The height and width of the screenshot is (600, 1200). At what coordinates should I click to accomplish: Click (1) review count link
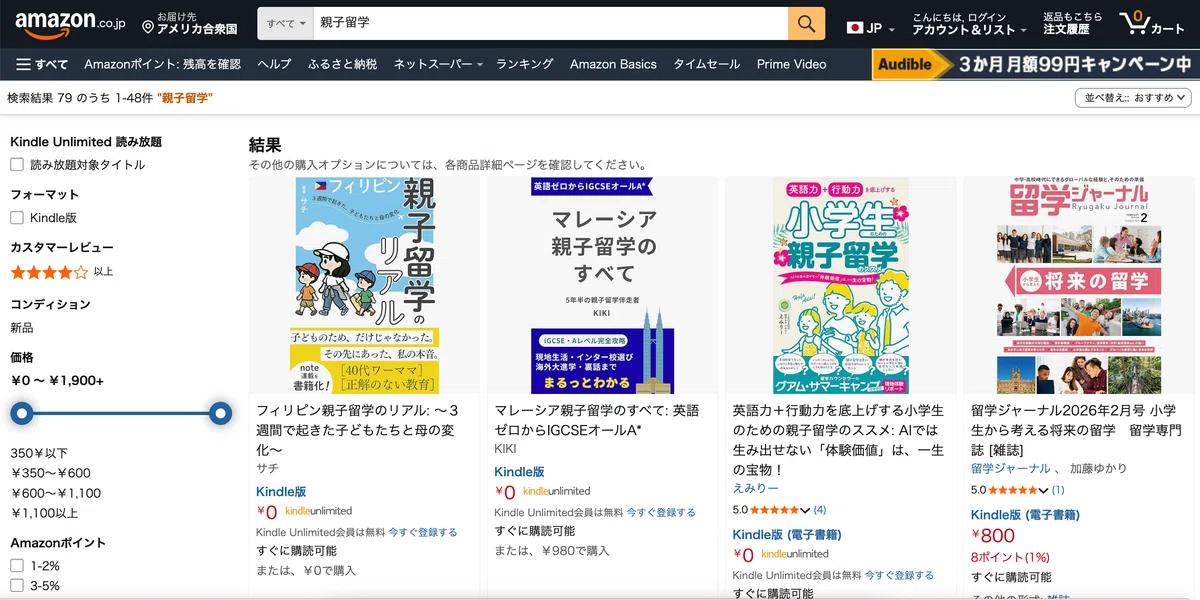(1058, 490)
